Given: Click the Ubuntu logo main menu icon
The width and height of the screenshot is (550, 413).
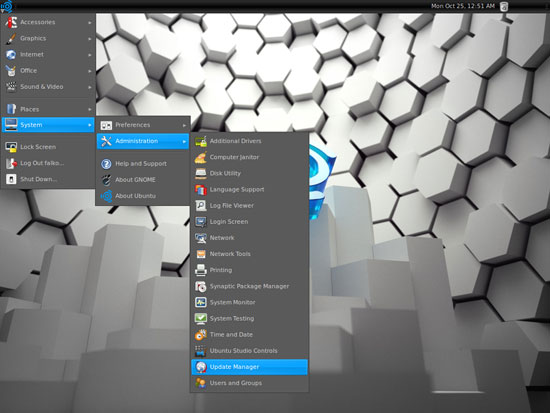Looking at the screenshot, I should click(x=7, y=6).
